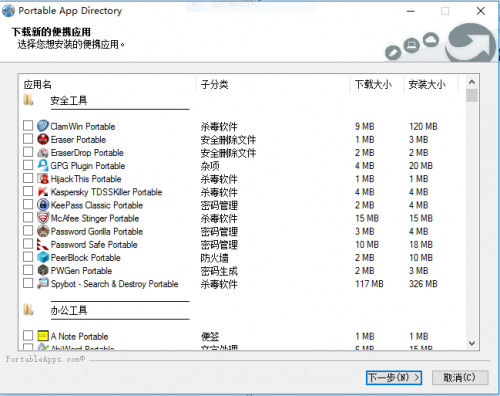The image size is (500, 396).
Task: Click the KeePass Classic padlock icon
Action: [43, 204]
